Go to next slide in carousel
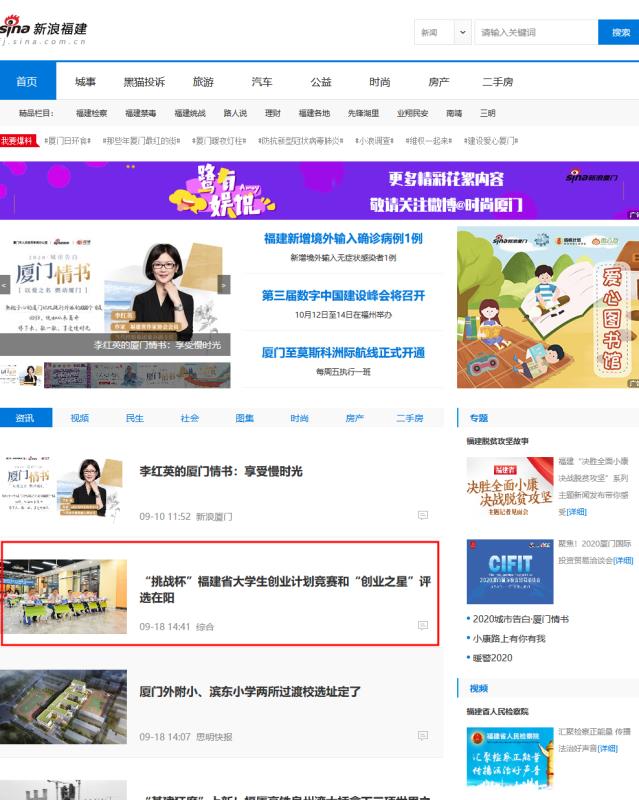Screen dimensions: 639x800 click(224, 285)
